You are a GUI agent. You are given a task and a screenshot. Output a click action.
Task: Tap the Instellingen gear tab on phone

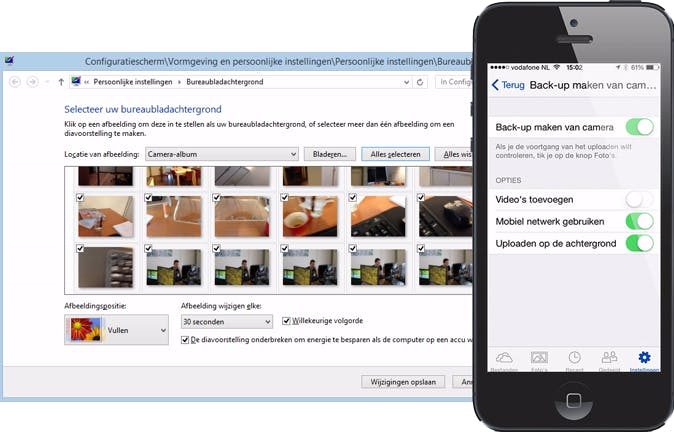pos(644,360)
